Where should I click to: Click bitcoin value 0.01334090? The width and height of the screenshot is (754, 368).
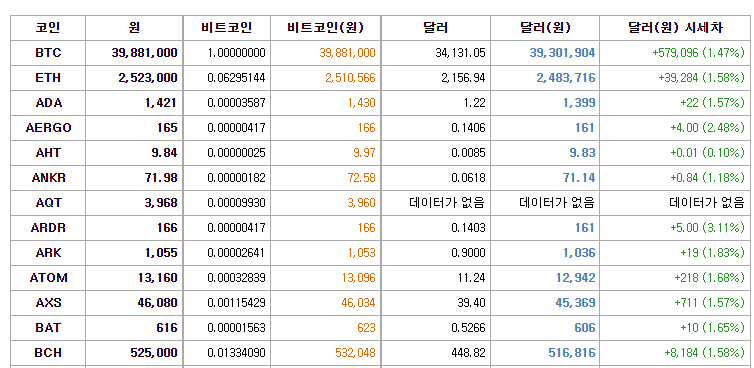coord(236,353)
